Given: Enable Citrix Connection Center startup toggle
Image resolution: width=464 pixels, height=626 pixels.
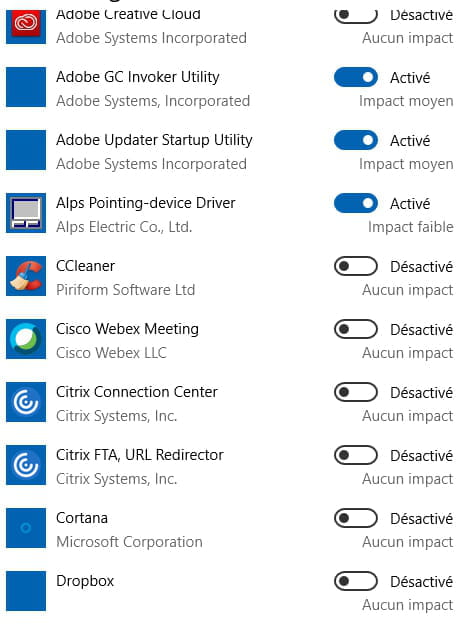Looking at the screenshot, I should pos(356,392).
